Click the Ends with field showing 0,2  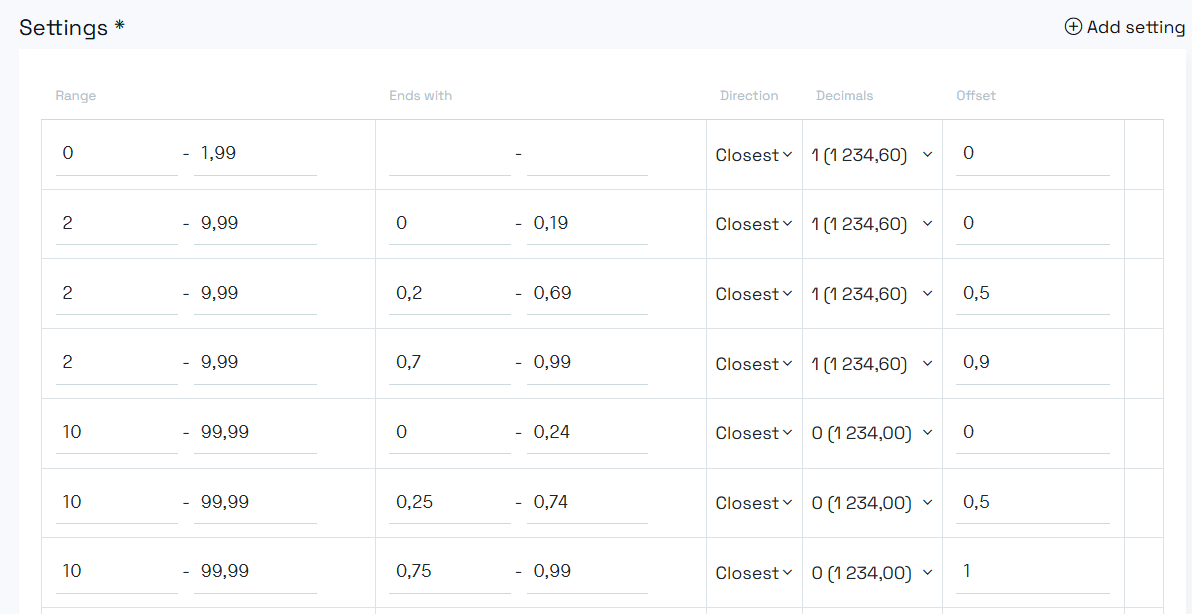tap(449, 292)
